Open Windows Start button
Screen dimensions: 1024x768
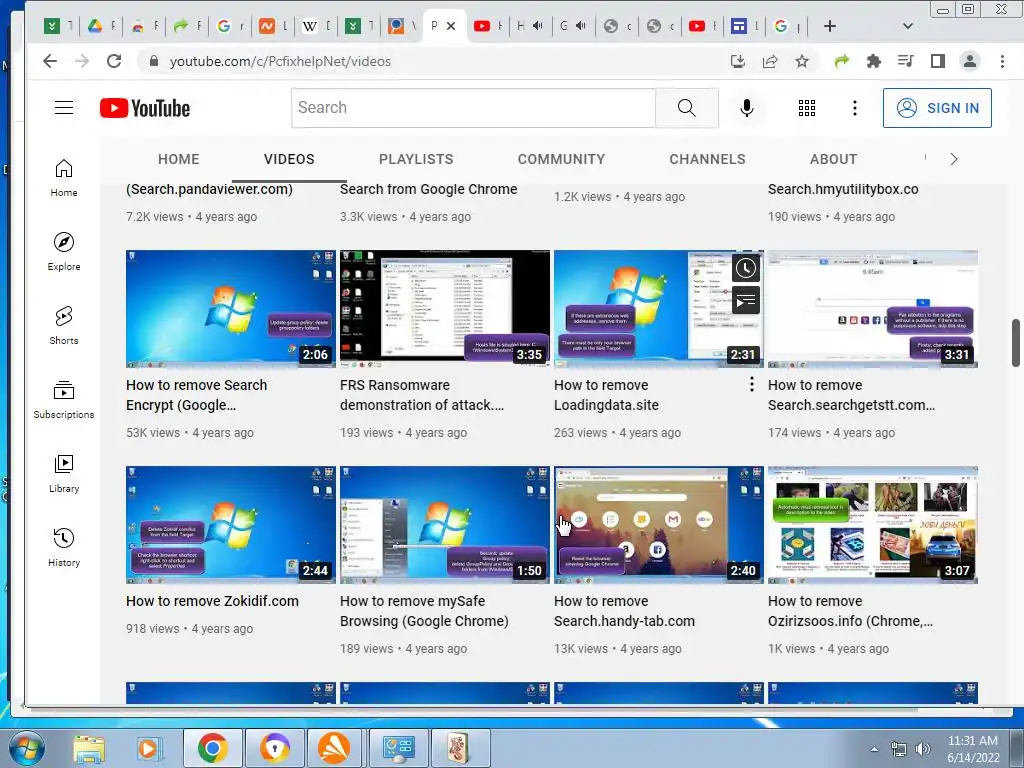click(25, 748)
